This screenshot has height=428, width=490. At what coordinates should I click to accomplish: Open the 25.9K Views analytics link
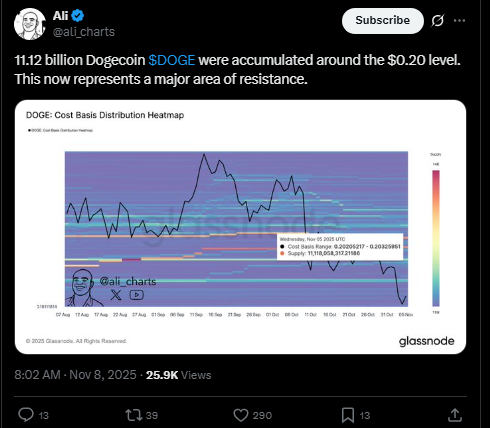point(178,375)
